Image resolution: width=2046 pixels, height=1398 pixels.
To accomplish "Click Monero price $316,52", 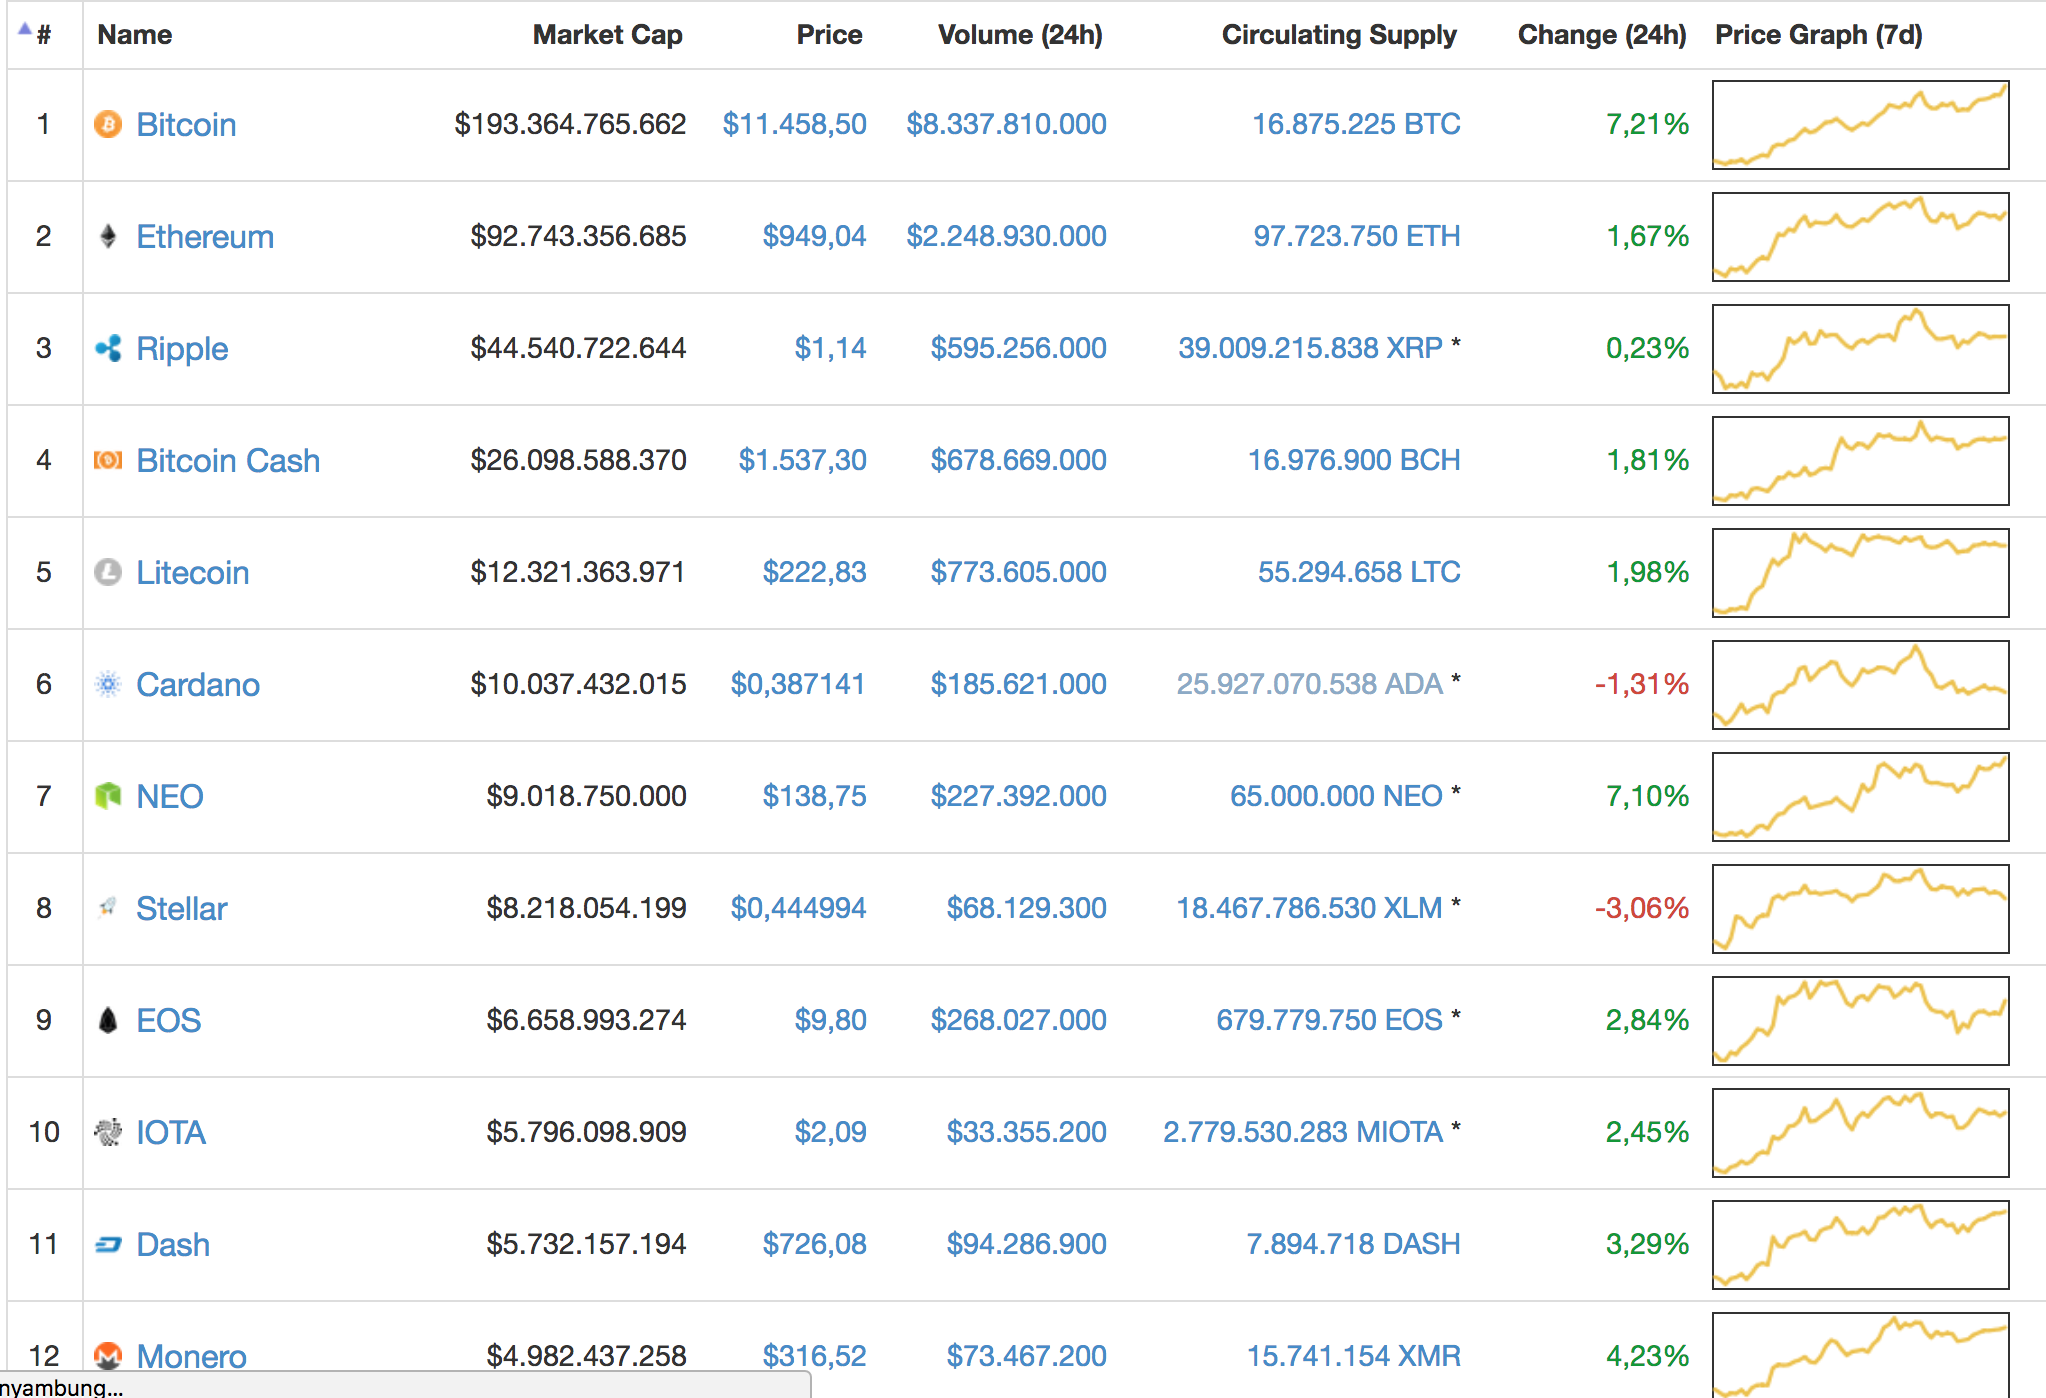I will coord(815,1356).
